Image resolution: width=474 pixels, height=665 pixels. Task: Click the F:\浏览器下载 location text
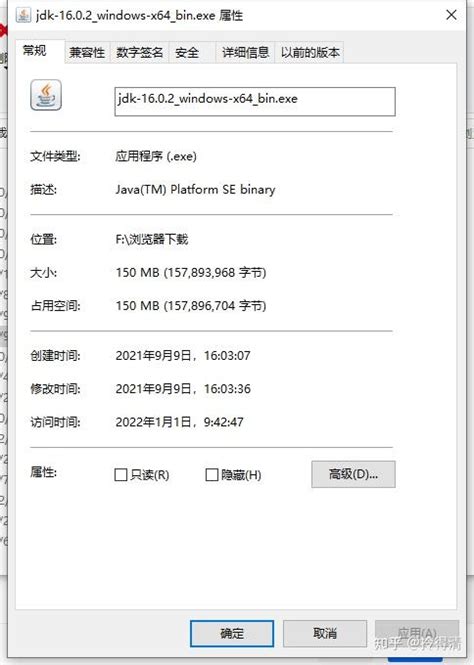click(152, 239)
